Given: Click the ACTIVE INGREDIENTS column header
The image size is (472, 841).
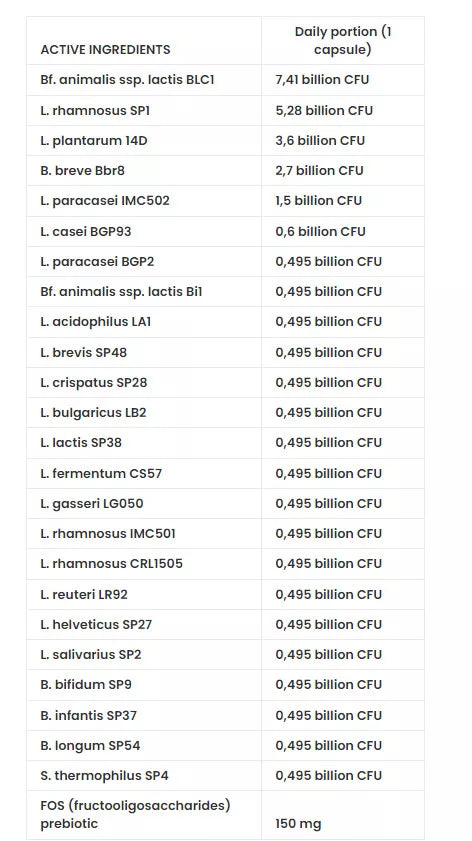Looking at the screenshot, I should pyautogui.click(x=105, y=49).
